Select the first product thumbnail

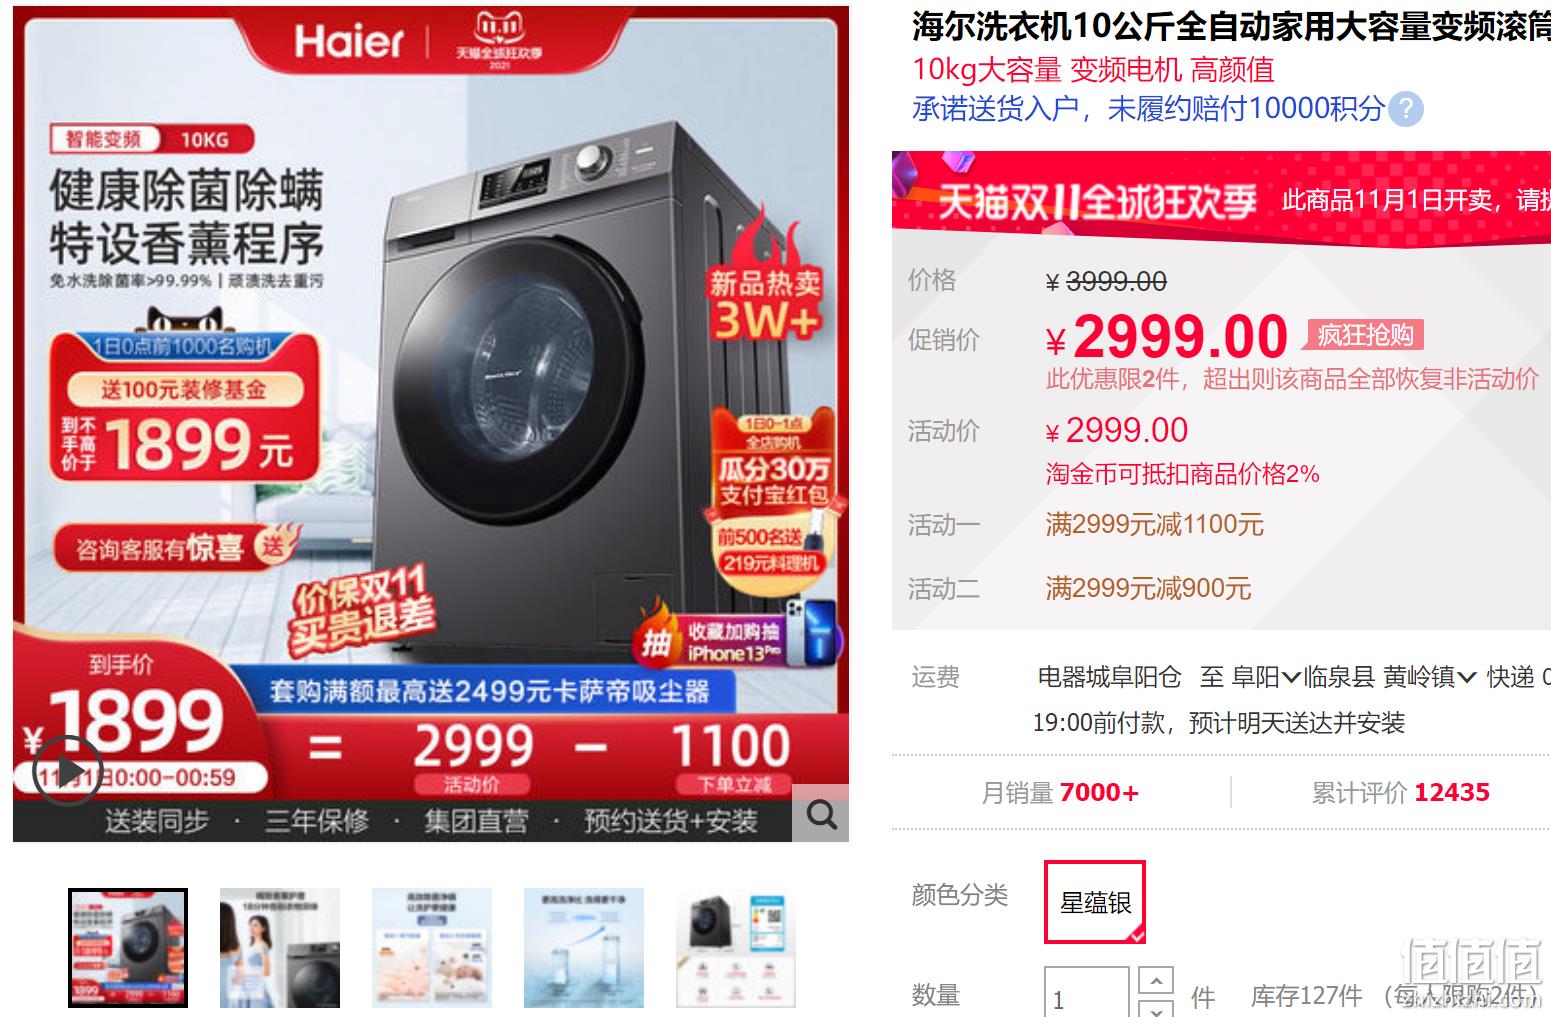coord(128,948)
